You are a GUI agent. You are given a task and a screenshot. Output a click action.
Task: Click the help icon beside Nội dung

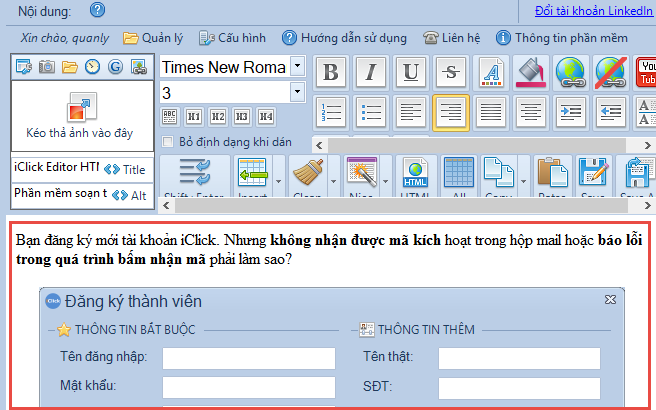[97, 10]
